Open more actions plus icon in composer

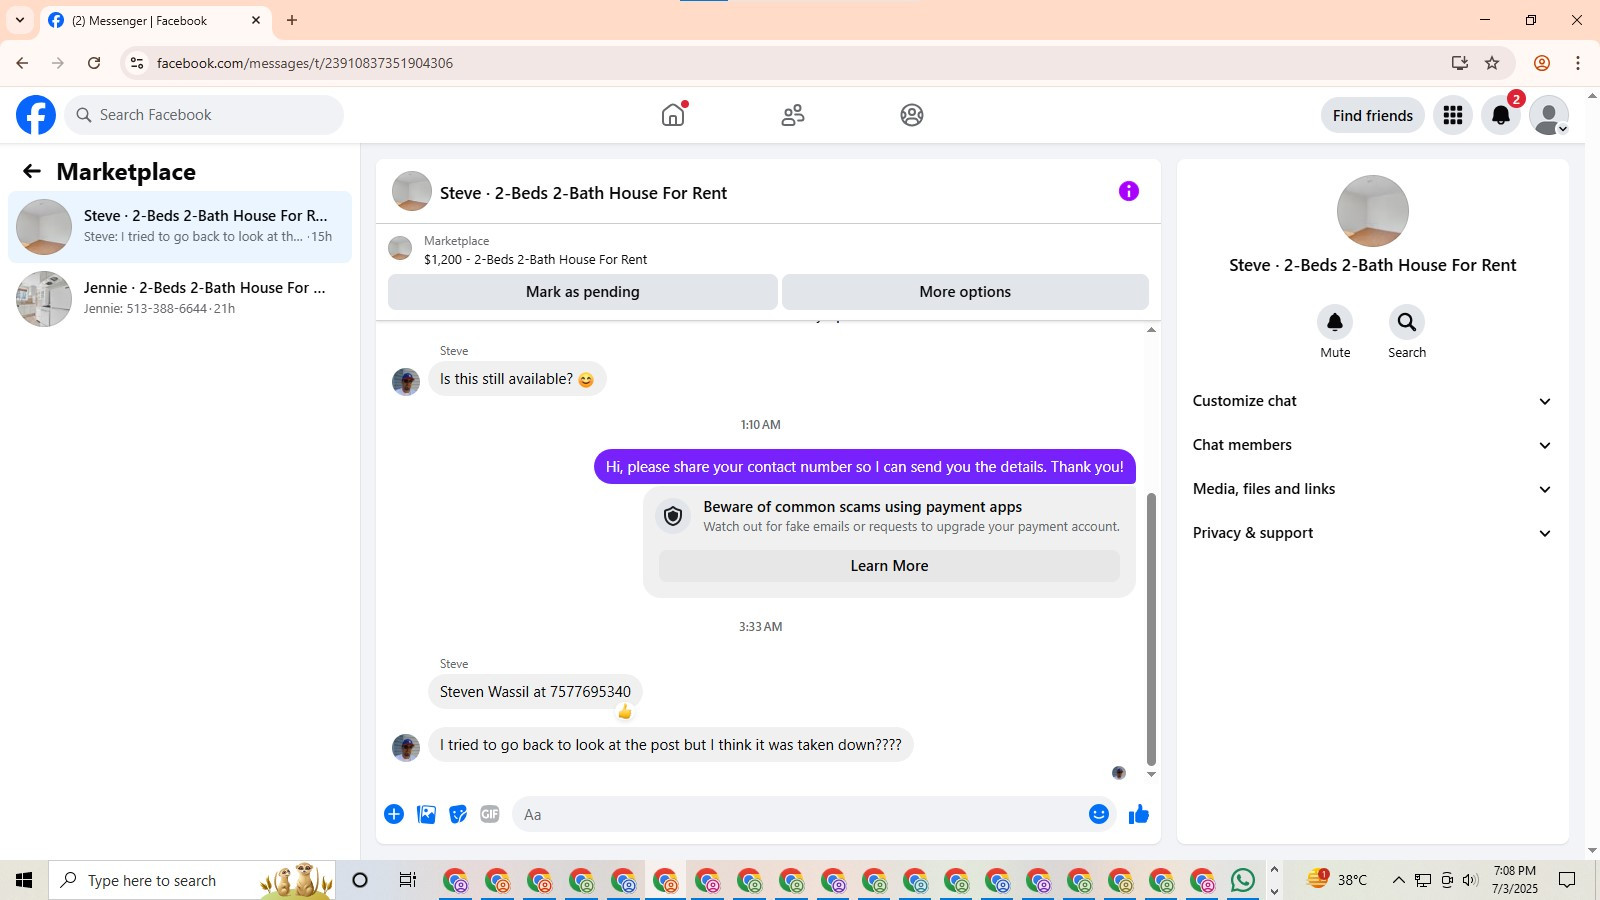coord(394,814)
